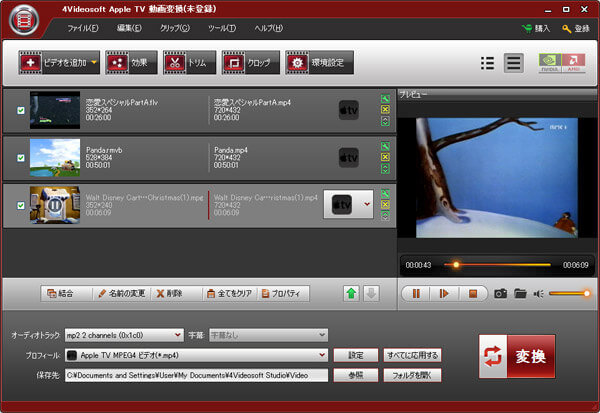Select the 恋愛スペシャルPartA.flv thumbnail
This screenshot has height=413, width=600.
pyautogui.click(x=55, y=110)
